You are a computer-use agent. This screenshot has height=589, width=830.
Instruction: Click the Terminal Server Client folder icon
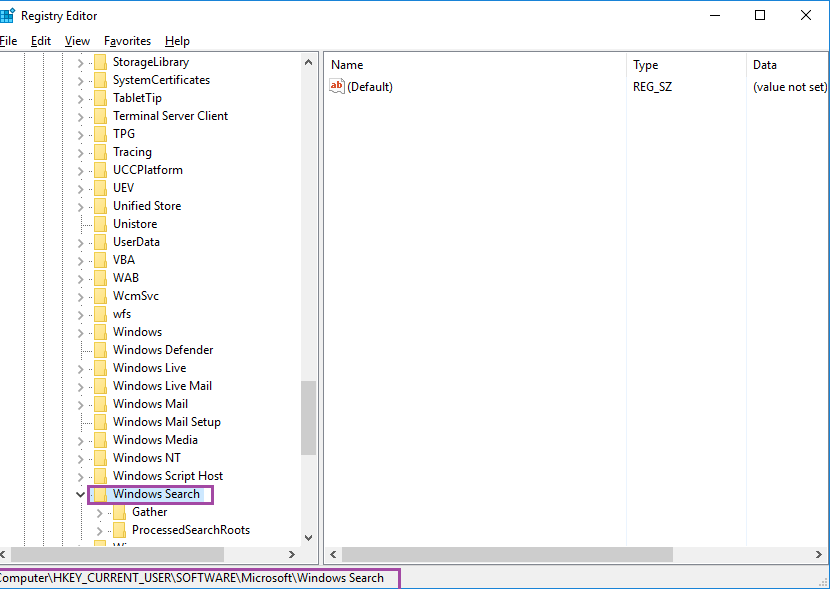pos(100,116)
